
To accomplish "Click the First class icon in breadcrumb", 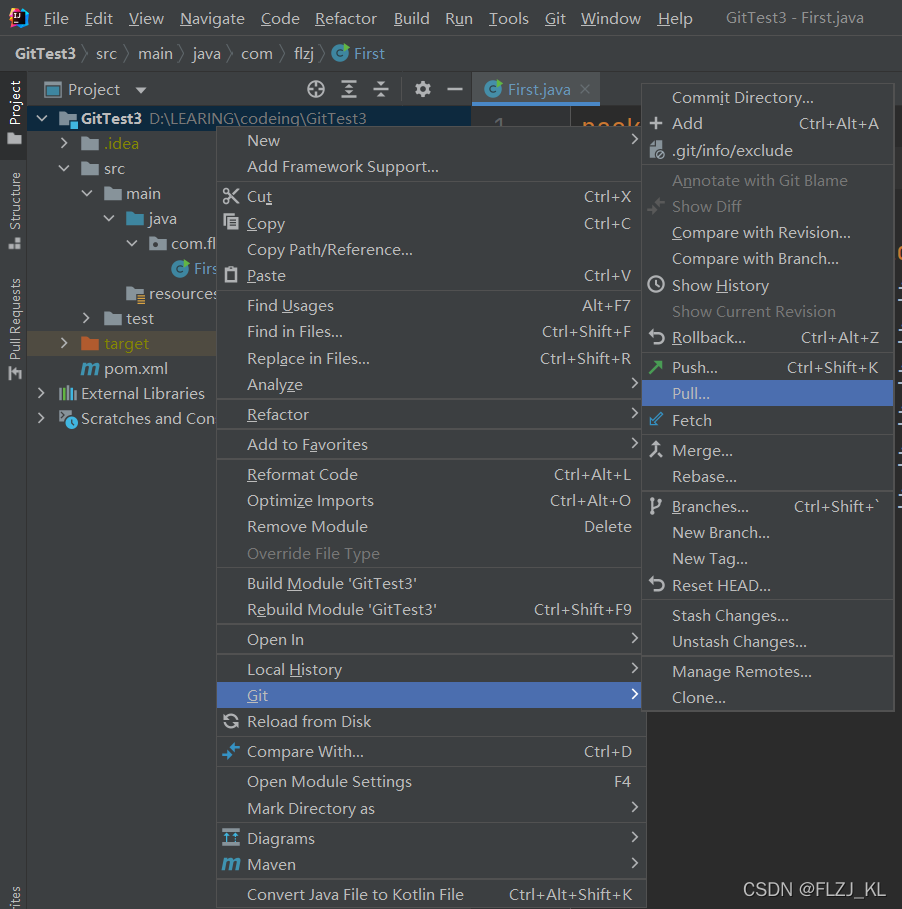I will (x=340, y=53).
